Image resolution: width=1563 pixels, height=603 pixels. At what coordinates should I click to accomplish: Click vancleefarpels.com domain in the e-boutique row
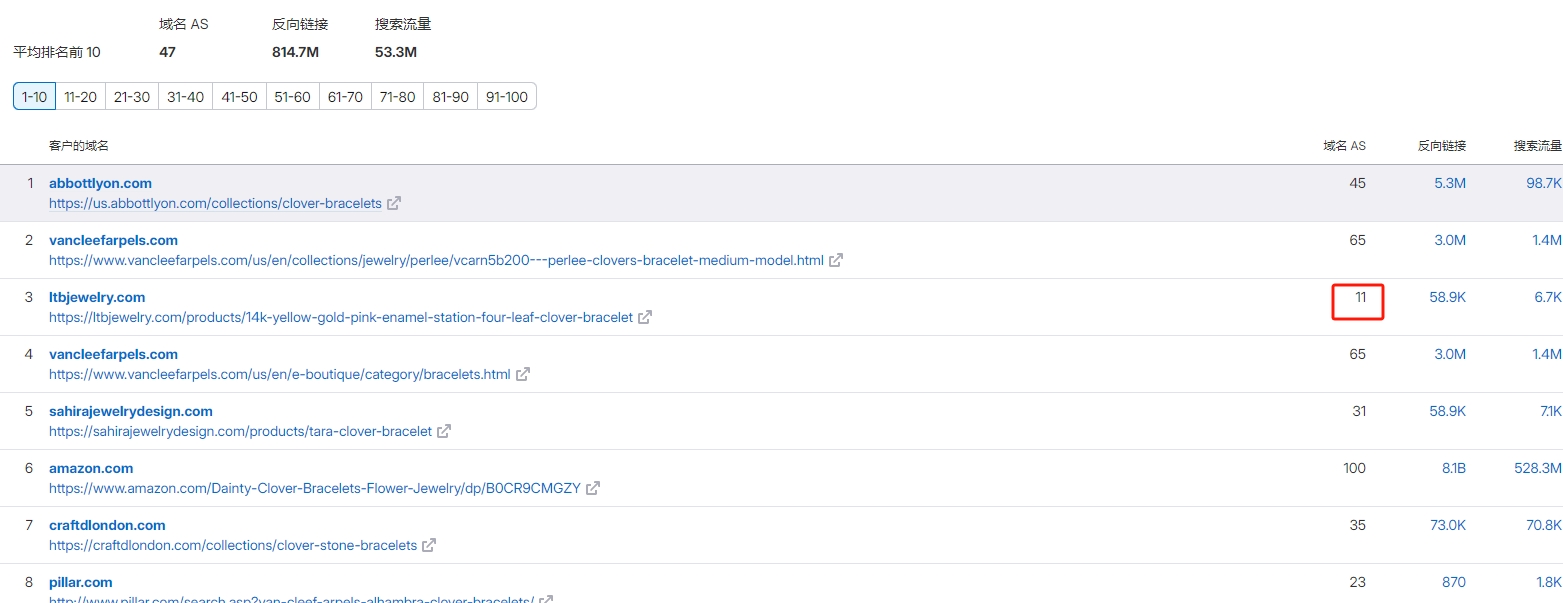(113, 354)
